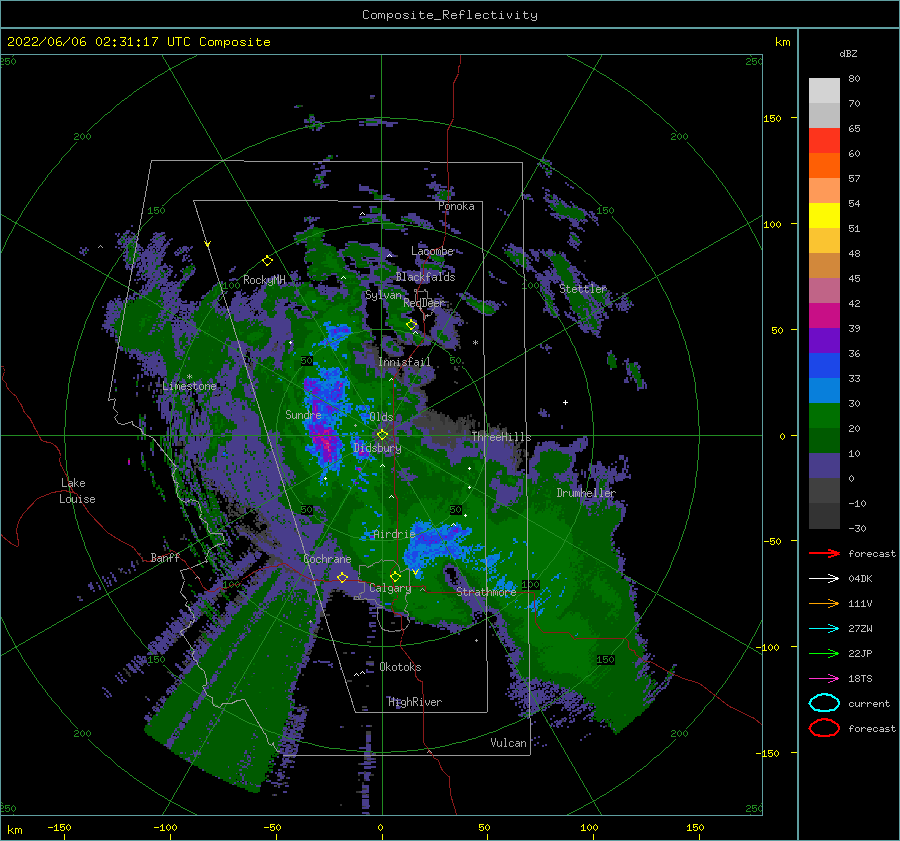Click the green 22JP arrow icon
900x841 pixels.
coord(824,653)
